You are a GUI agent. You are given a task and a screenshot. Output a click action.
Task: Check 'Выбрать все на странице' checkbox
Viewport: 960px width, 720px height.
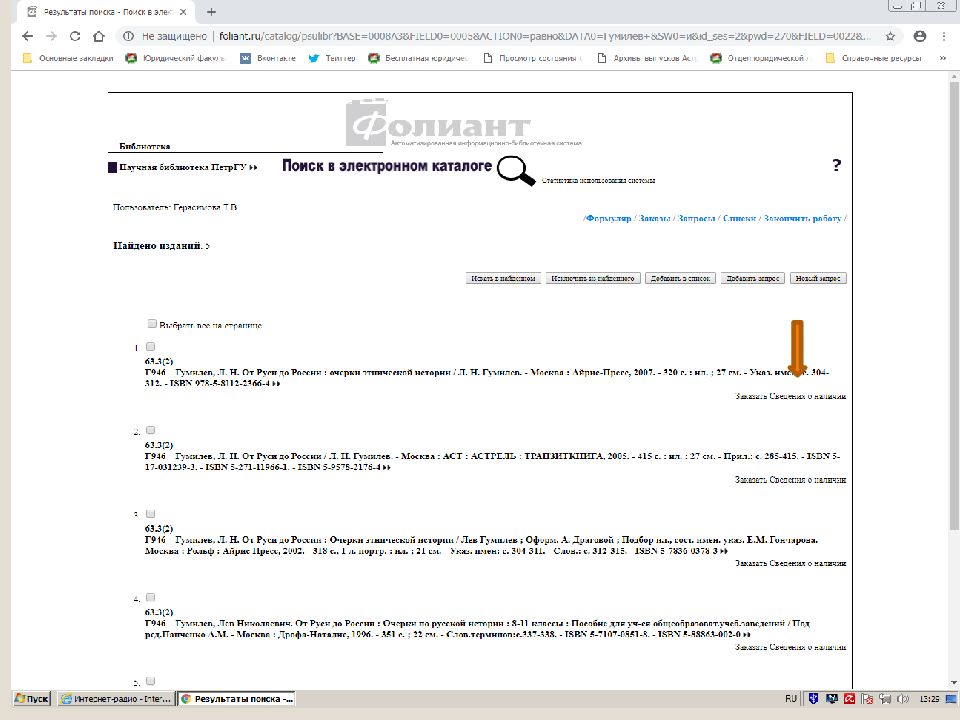tap(152, 324)
